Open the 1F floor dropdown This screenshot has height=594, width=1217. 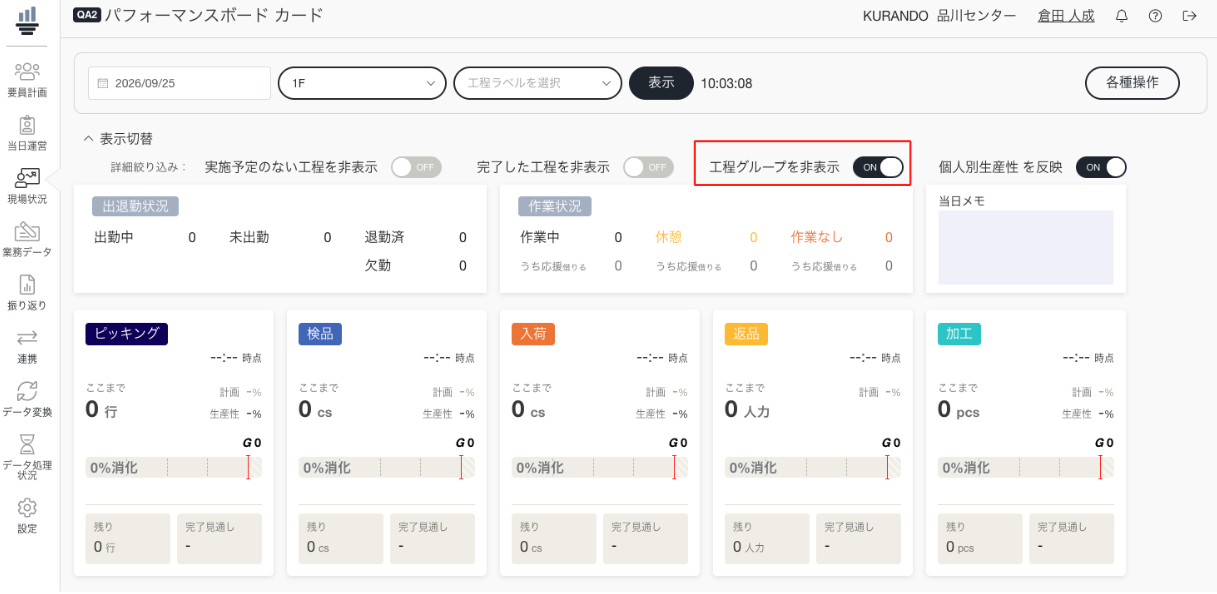362,83
